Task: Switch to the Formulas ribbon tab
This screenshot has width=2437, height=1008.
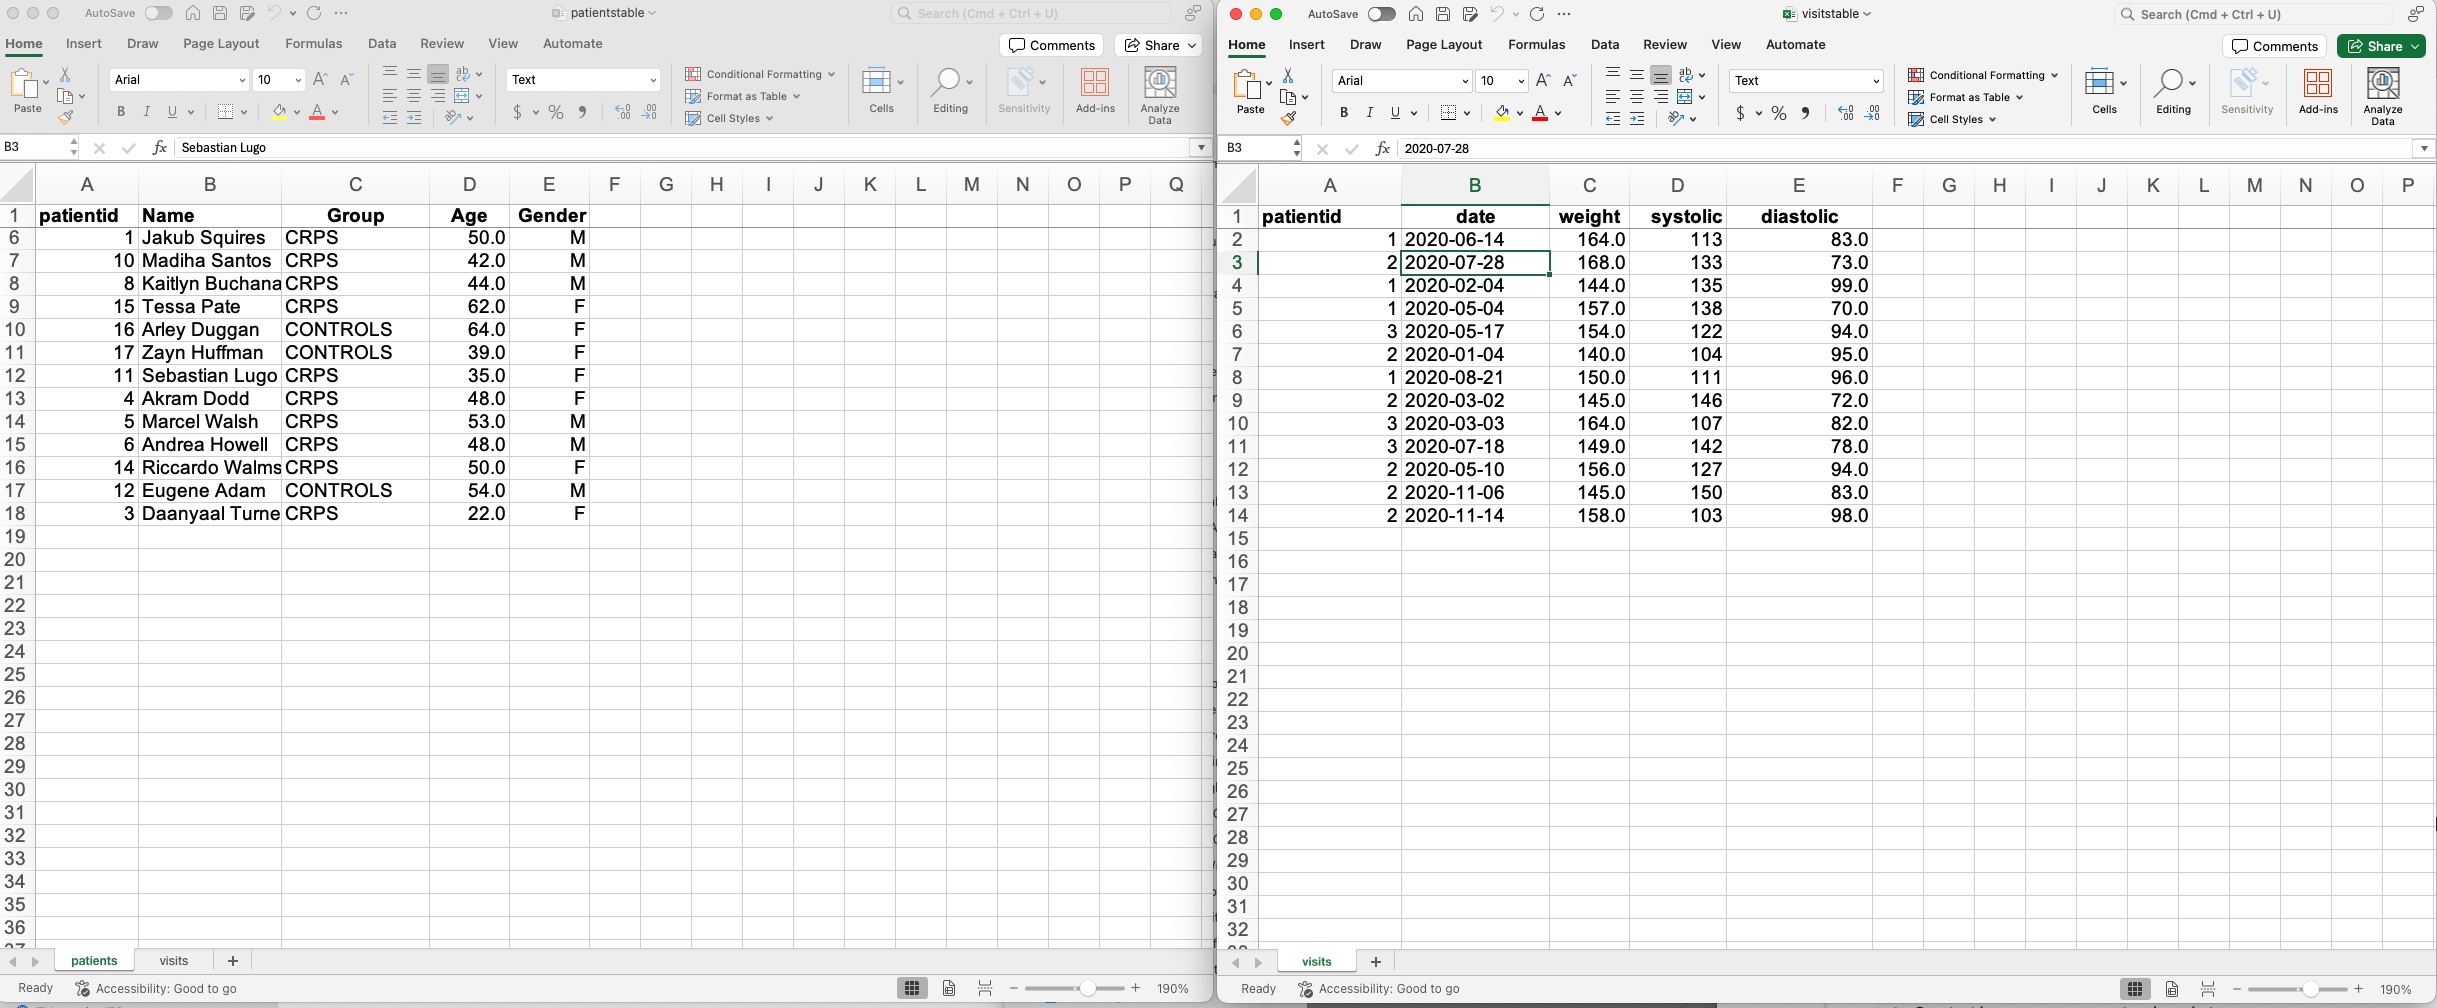Action: pos(313,44)
